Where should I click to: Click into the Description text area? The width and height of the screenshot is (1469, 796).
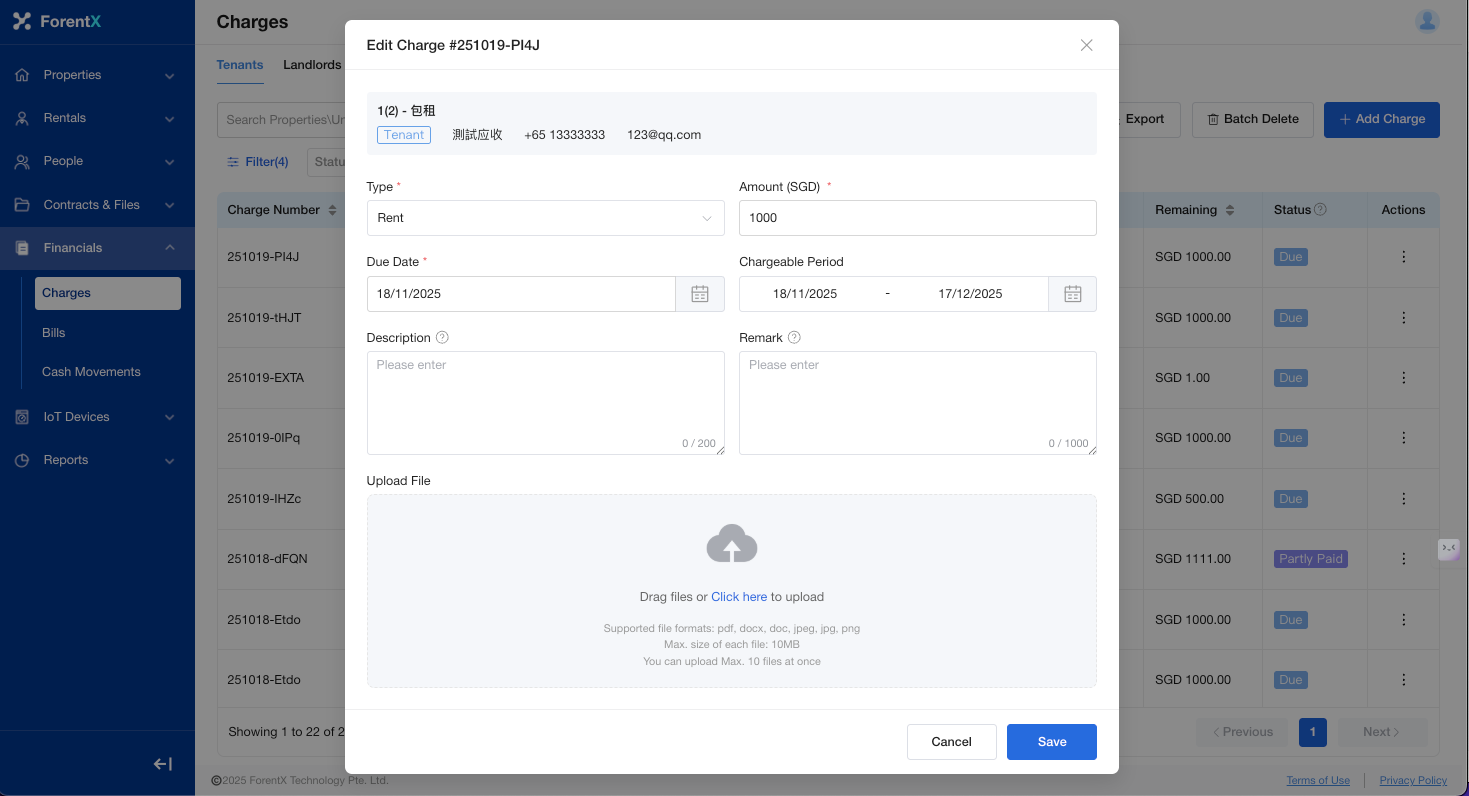click(545, 402)
